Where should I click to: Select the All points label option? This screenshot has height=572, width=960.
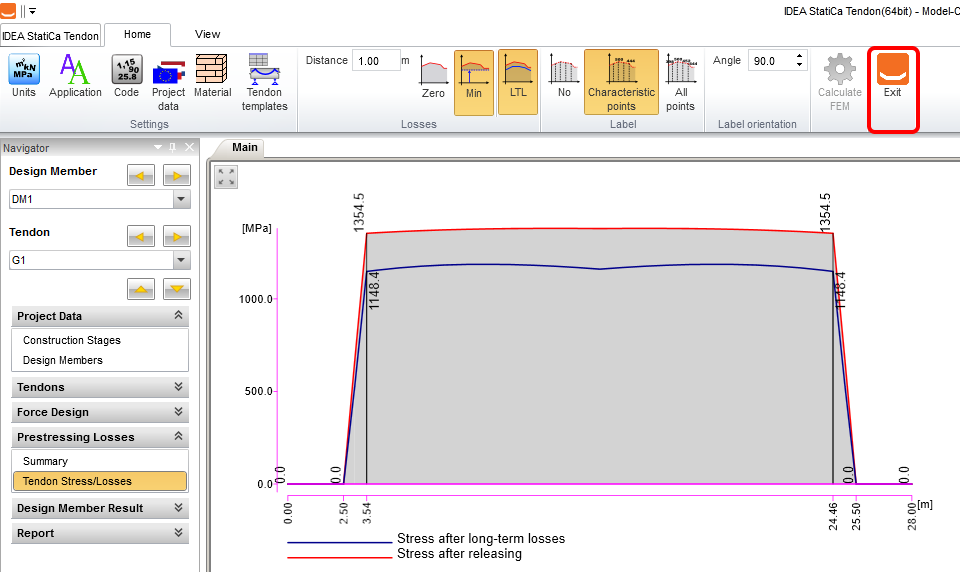click(680, 81)
